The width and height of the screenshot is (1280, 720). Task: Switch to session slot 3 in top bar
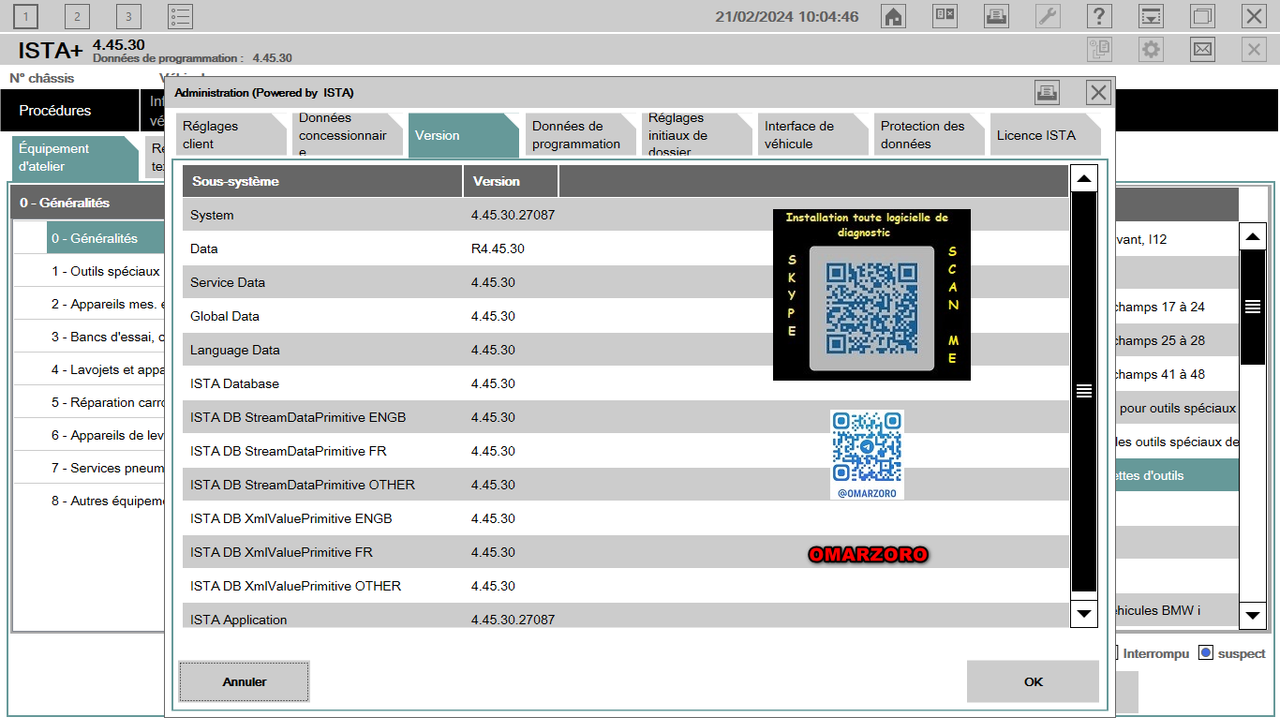(128, 16)
